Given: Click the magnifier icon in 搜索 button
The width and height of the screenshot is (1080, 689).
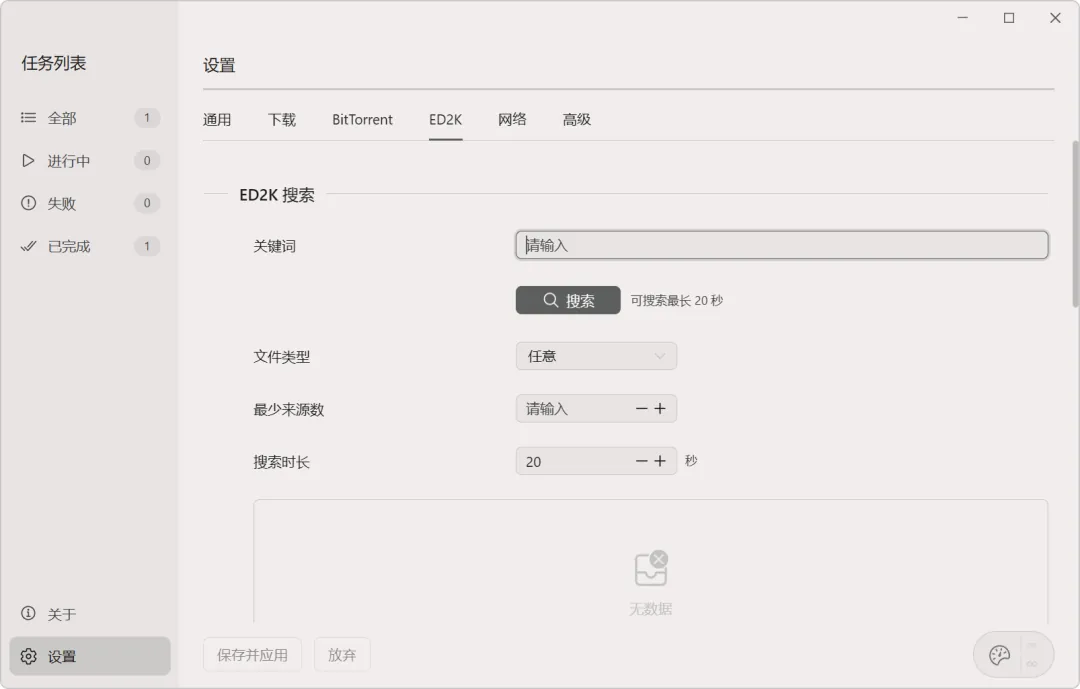Looking at the screenshot, I should pos(550,300).
